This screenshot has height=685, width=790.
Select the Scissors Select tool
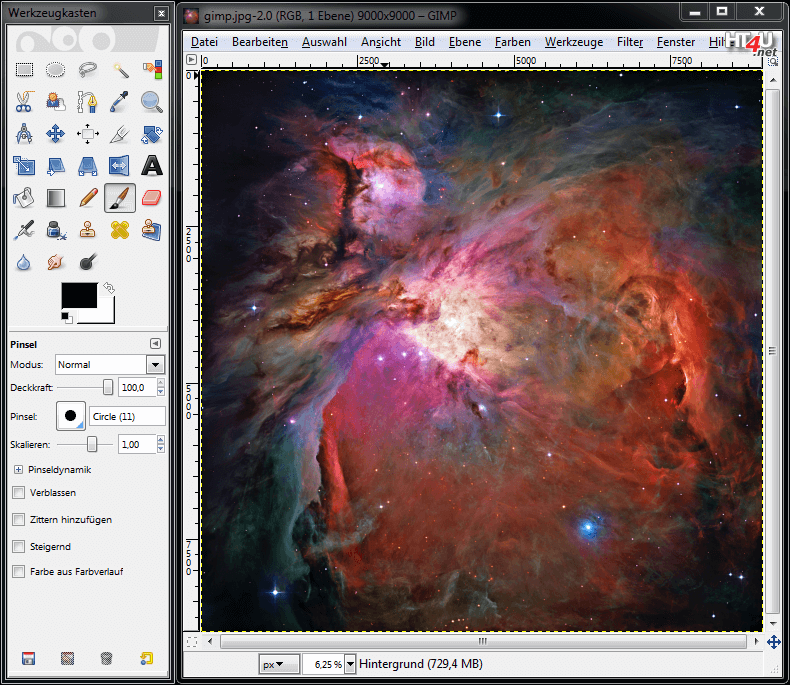coord(24,102)
